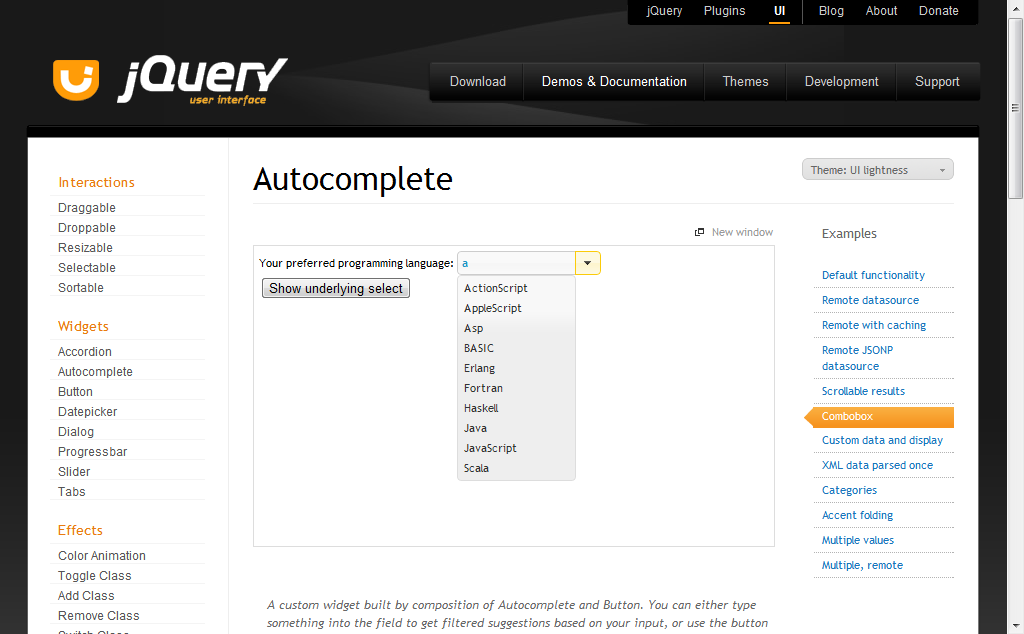Open the Blog top bar link

coord(831,11)
